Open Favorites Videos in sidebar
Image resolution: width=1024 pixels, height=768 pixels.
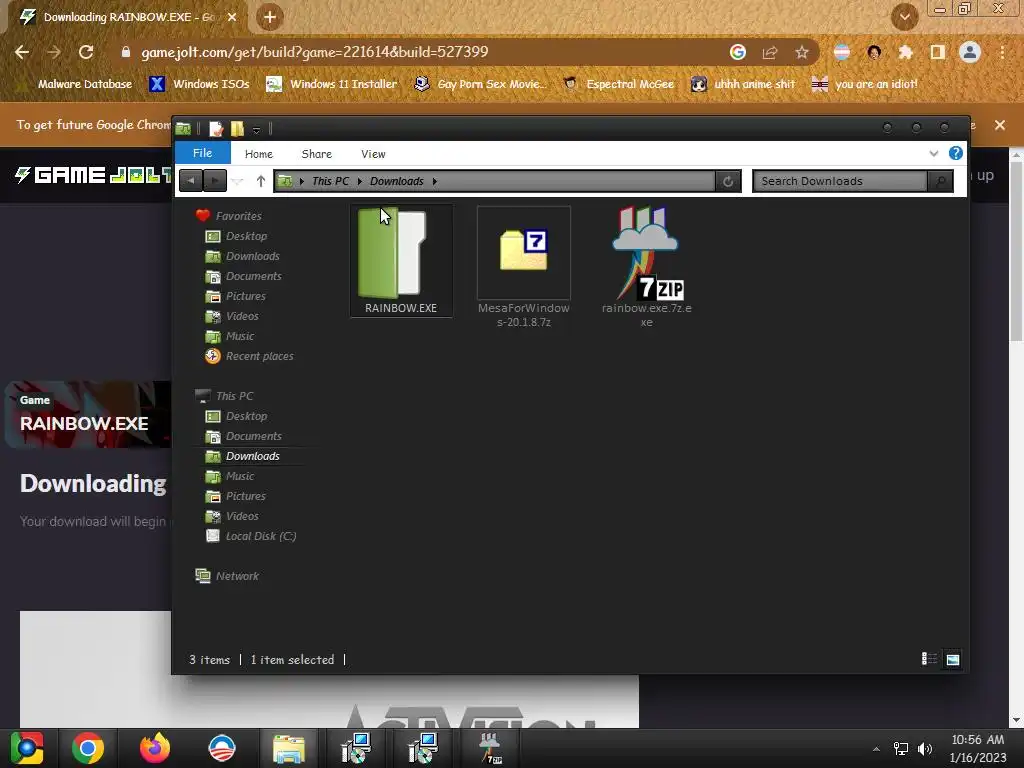click(232, 316)
